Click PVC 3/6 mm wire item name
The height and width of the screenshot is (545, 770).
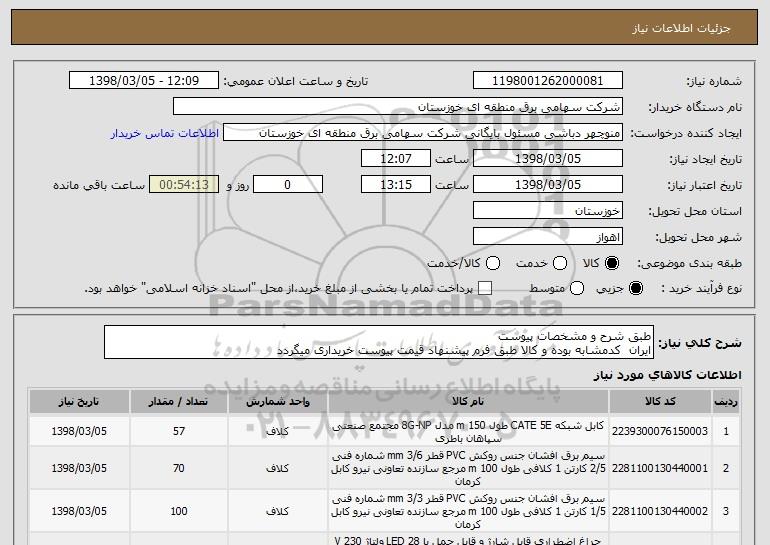pos(468,468)
